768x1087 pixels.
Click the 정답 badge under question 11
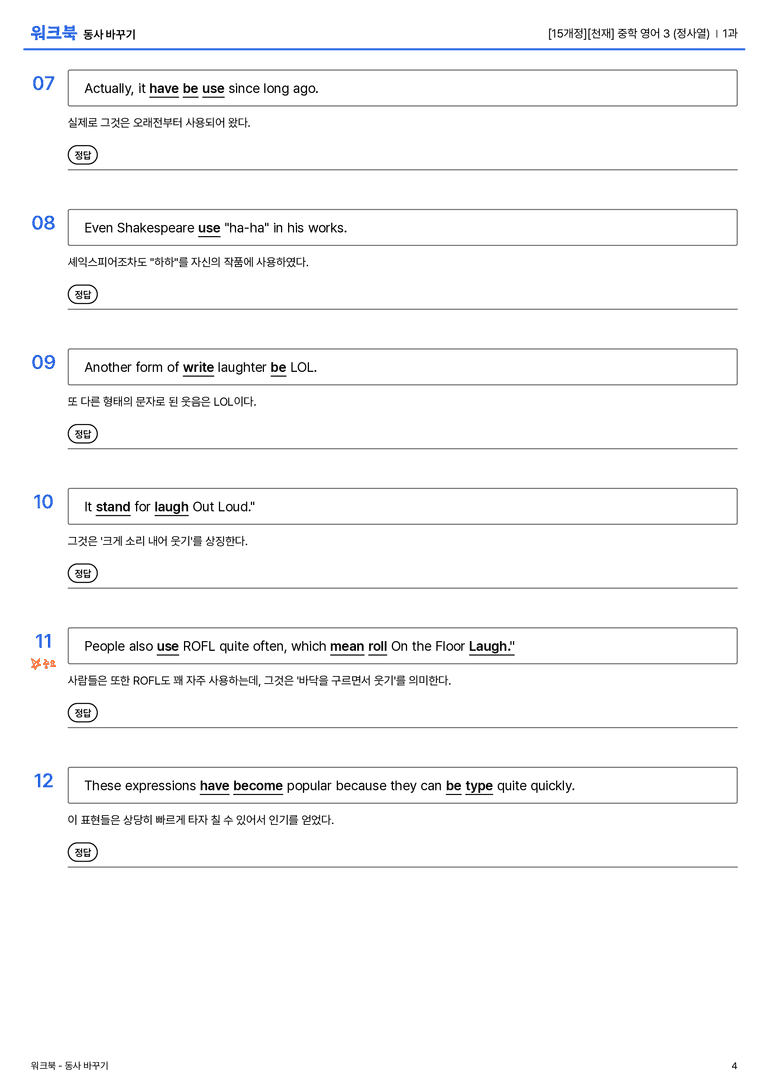pos(82,712)
